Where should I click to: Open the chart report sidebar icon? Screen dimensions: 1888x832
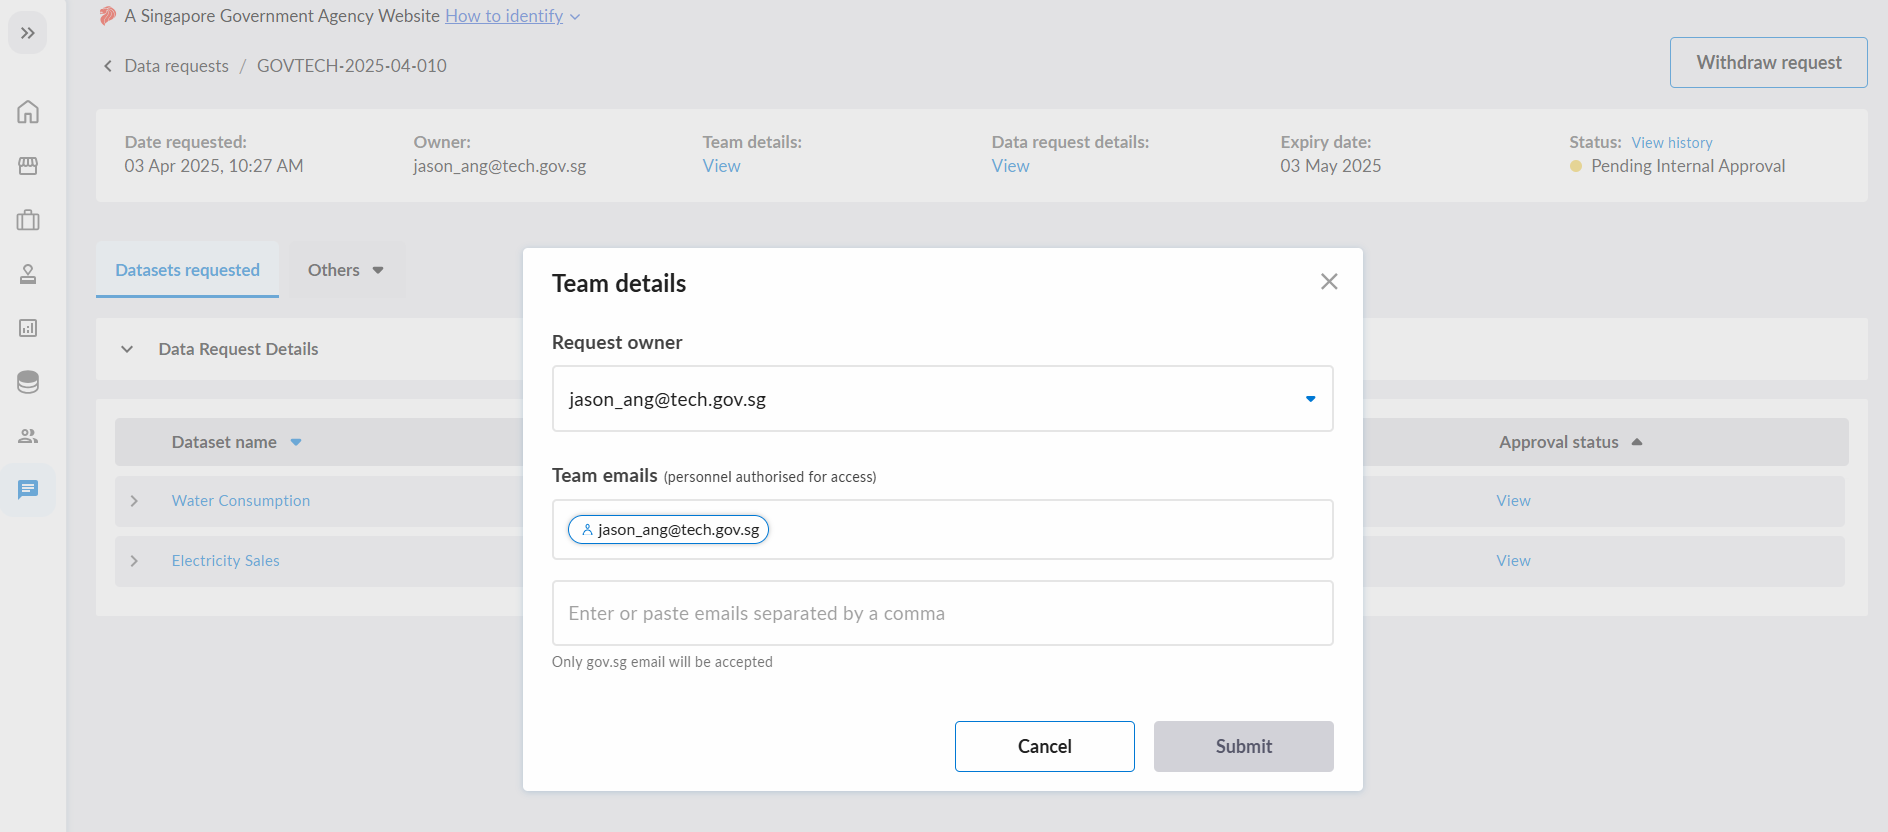click(x=28, y=328)
